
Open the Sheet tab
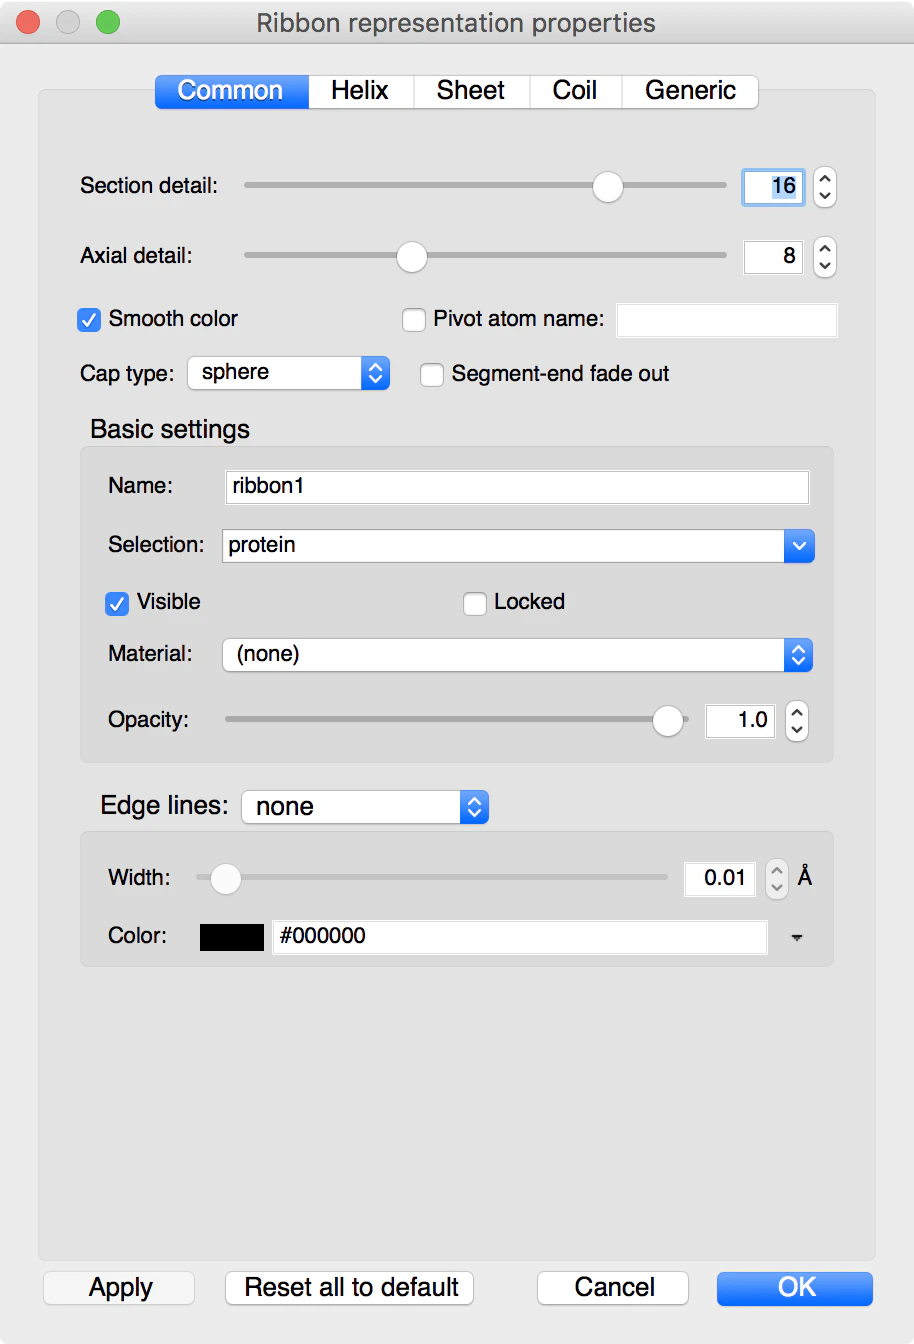[471, 91]
